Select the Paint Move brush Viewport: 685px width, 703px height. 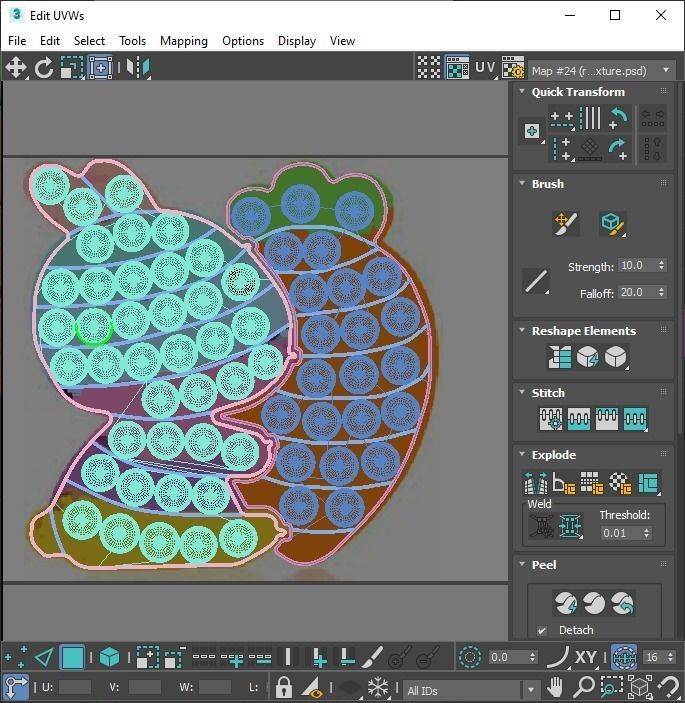[x=566, y=223]
